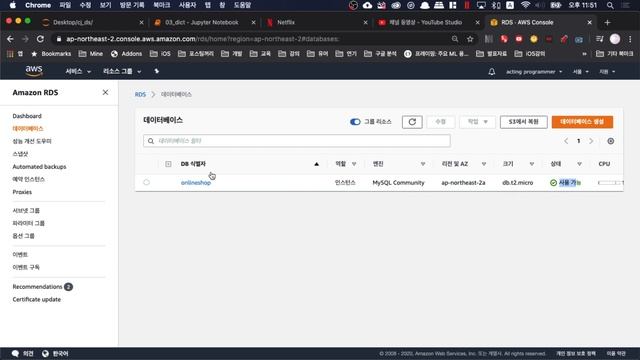This screenshot has width=640, height=360.
Task: Open Automated backups in sidebar
Action: (x=39, y=167)
